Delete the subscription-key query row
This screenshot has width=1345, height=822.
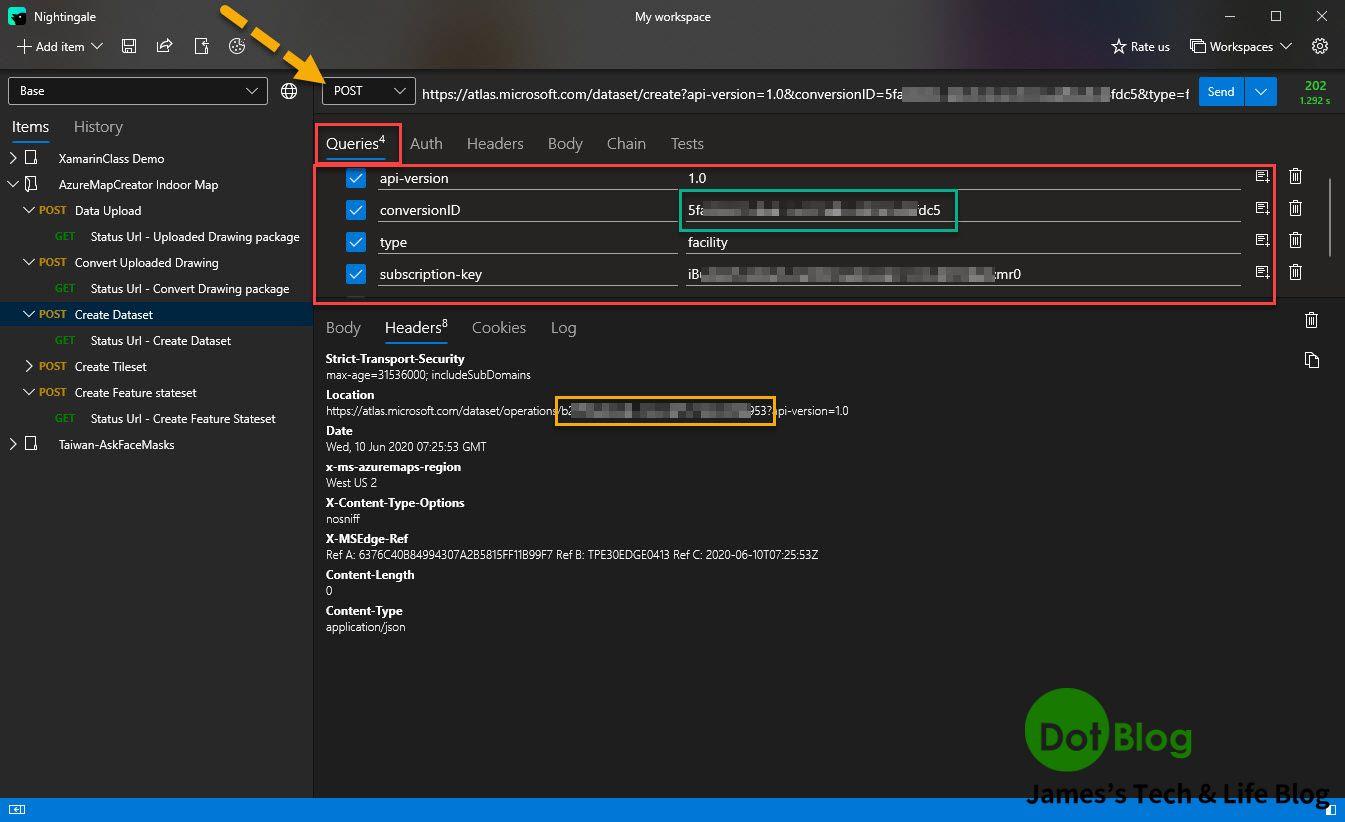tap(1295, 272)
